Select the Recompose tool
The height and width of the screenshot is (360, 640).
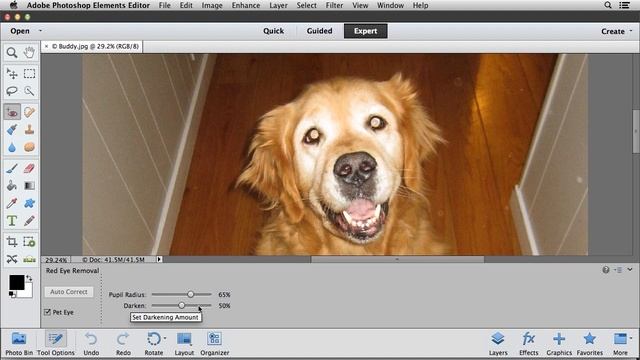point(29,242)
